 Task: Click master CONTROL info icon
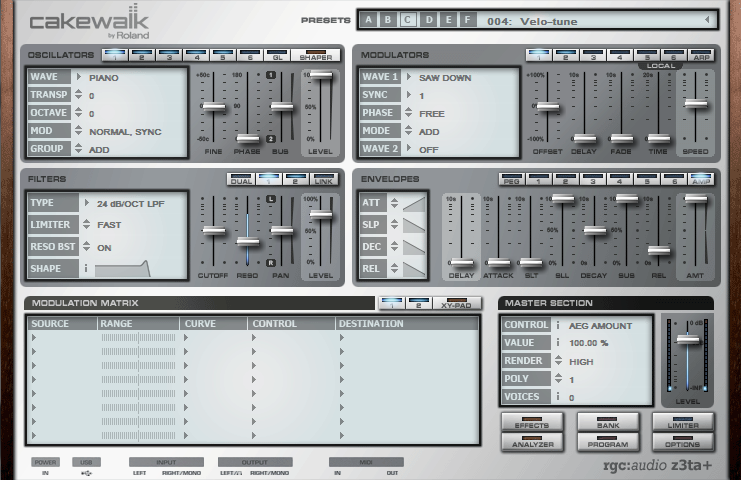(x=558, y=325)
